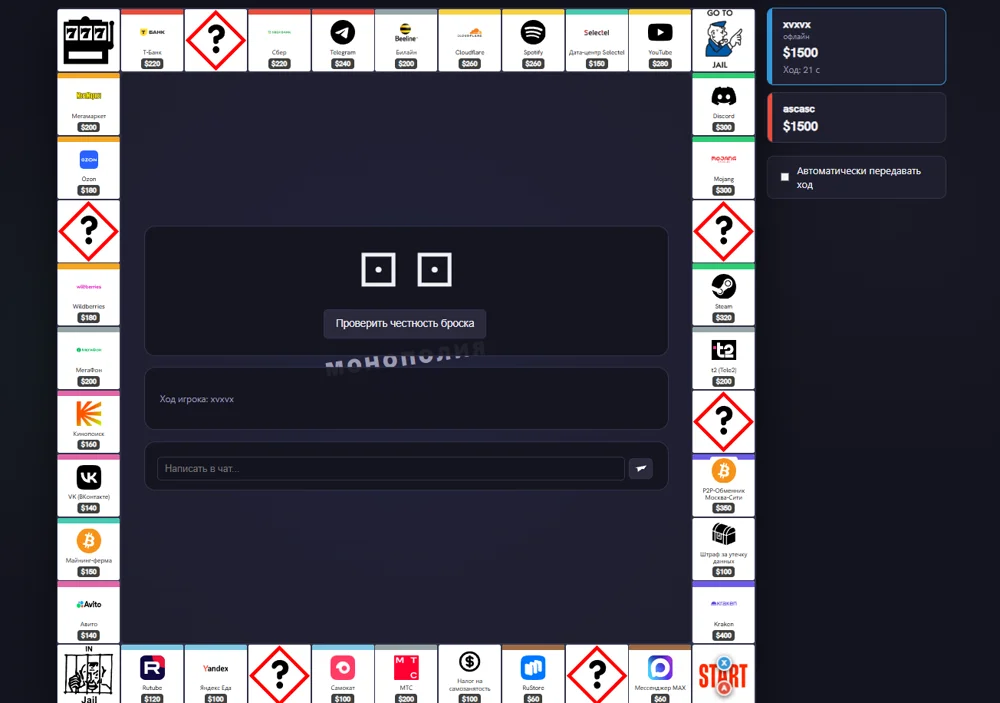Image resolution: width=1000 pixels, height=703 pixels.
Task: Focus the Написать в чат input field
Action: click(390, 468)
